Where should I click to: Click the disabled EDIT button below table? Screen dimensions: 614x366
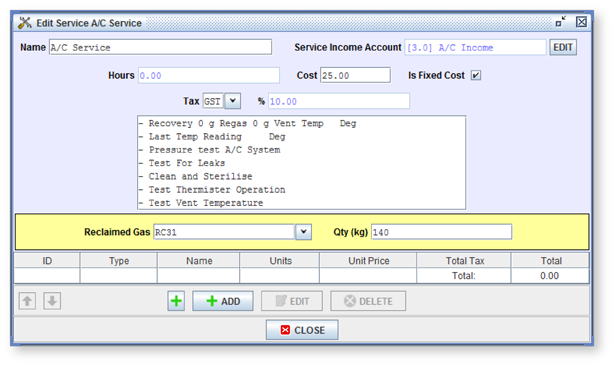[x=292, y=301]
